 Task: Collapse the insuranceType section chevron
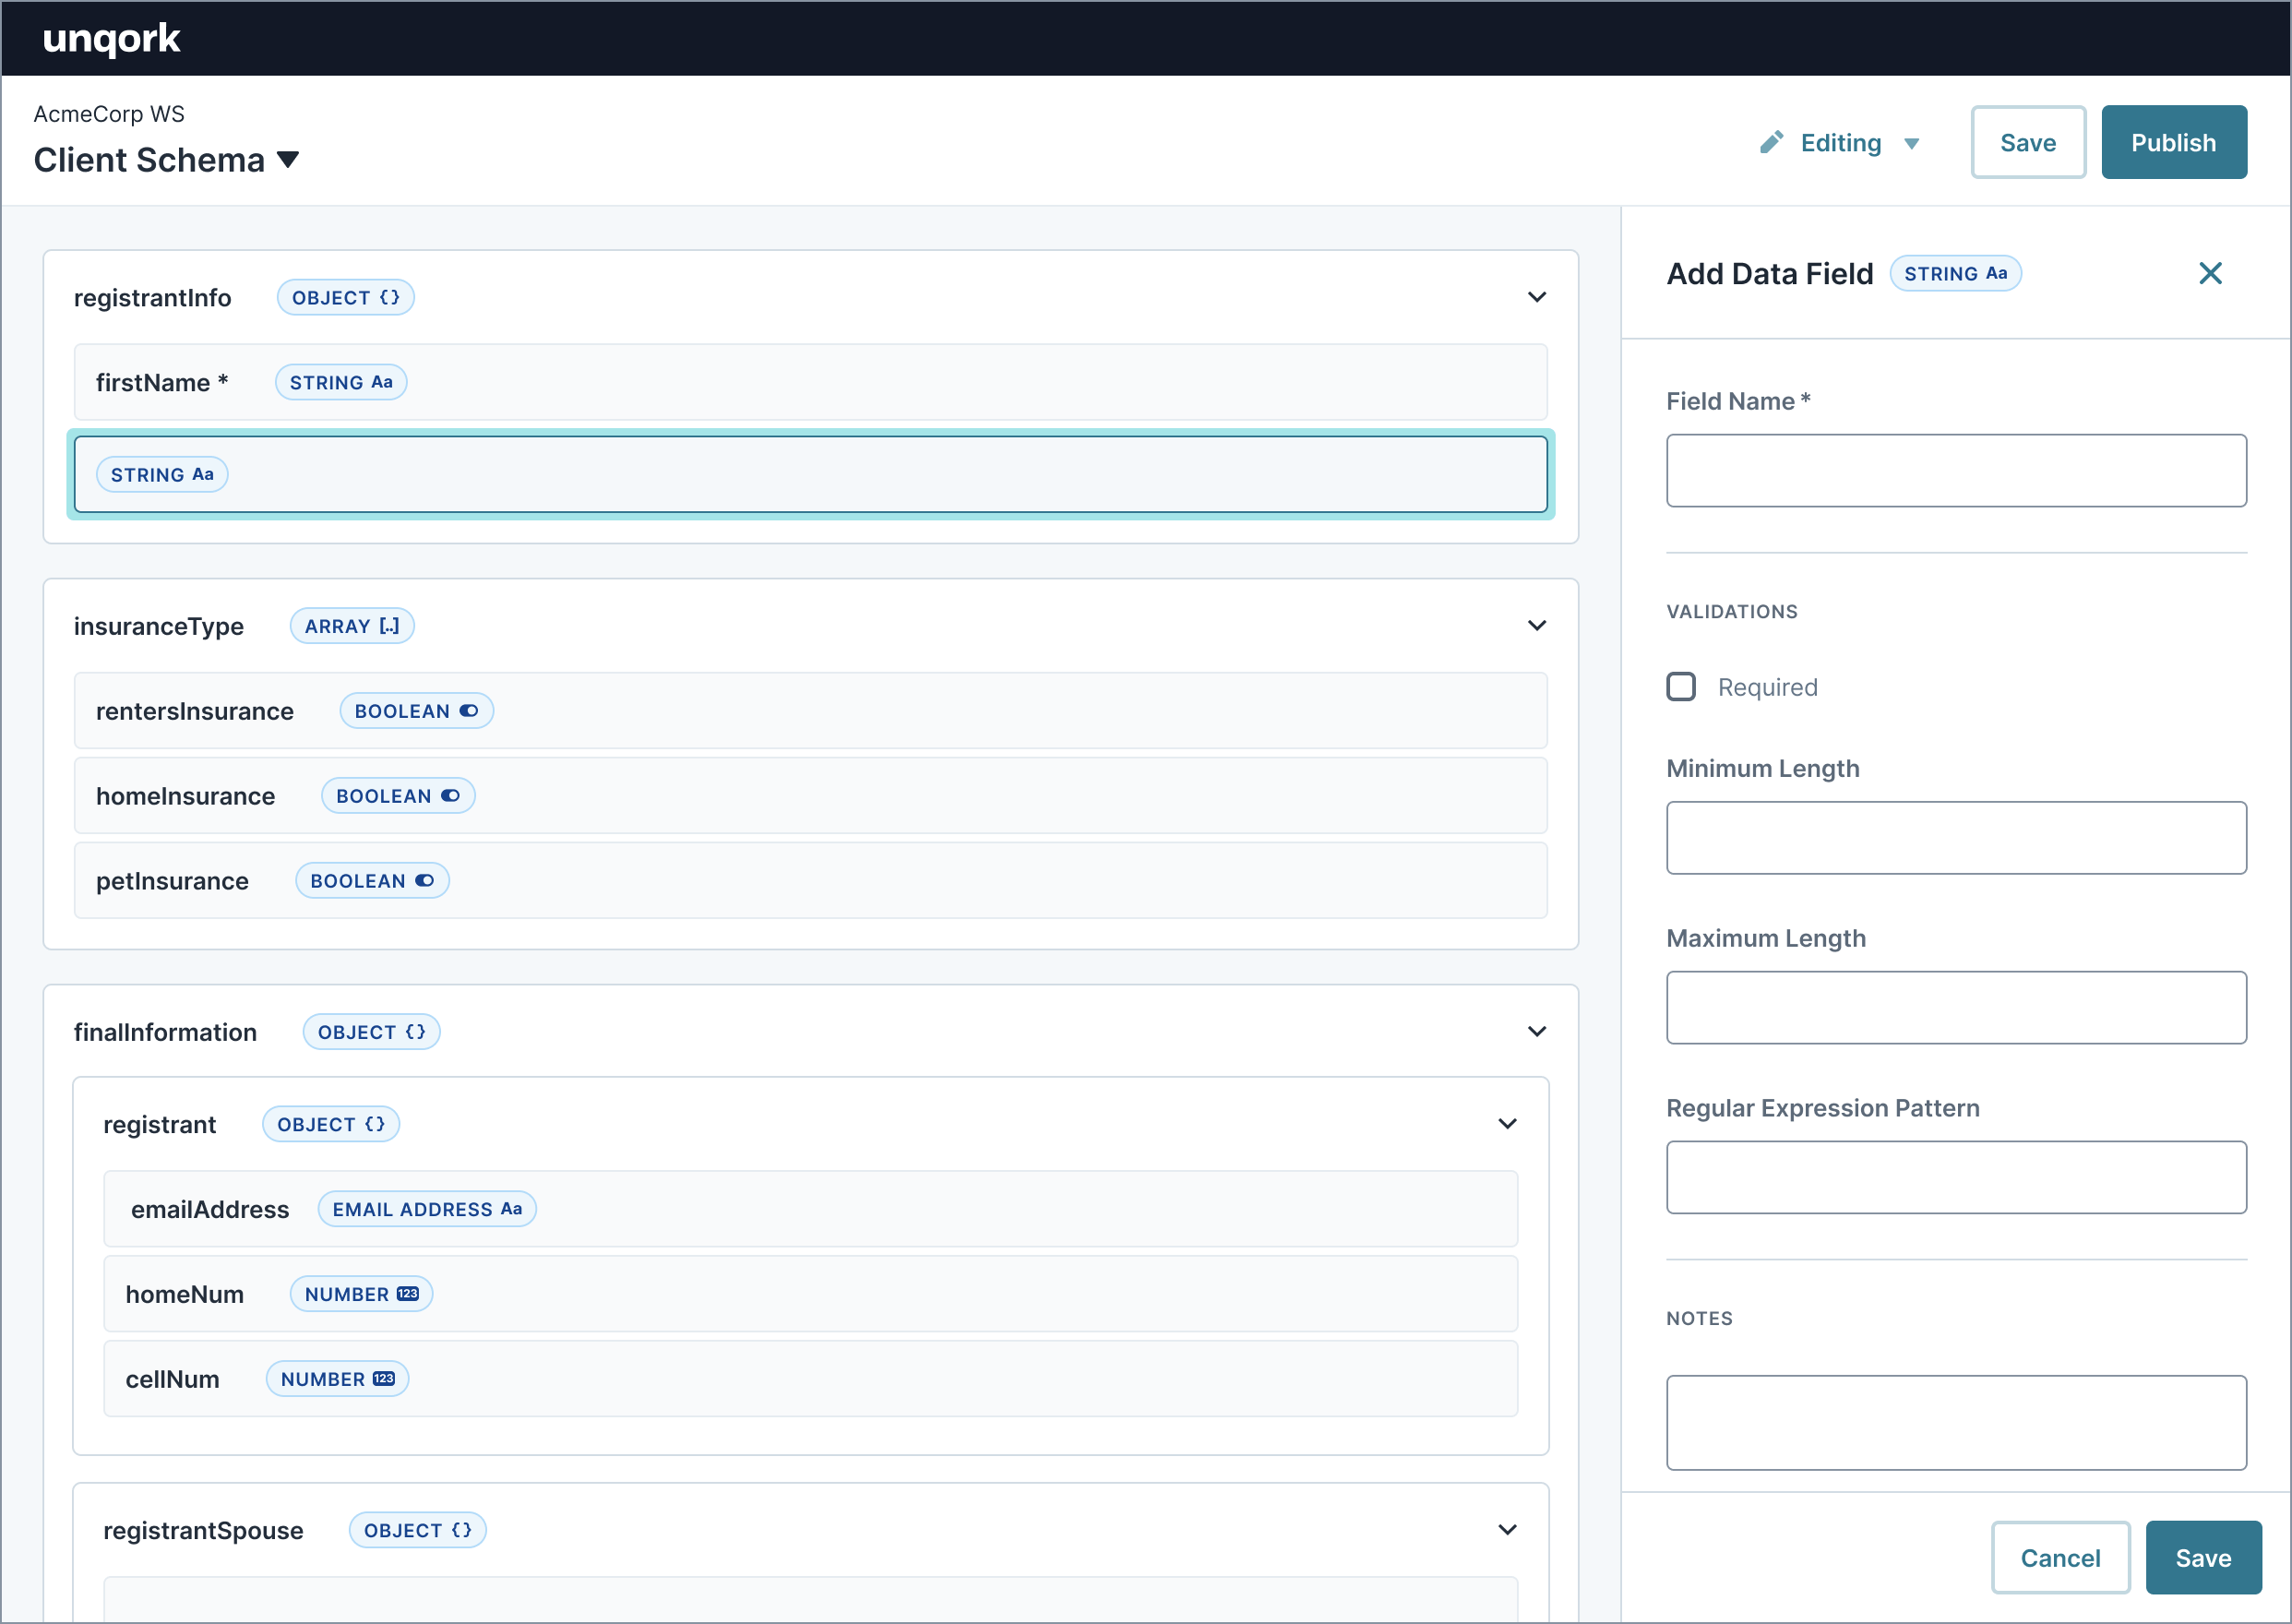[x=1536, y=626]
